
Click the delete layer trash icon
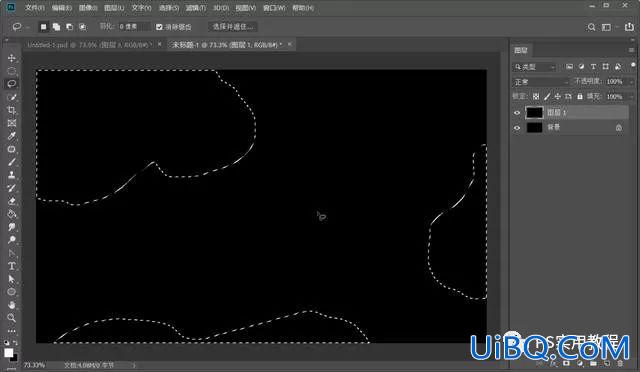tap(620, 363)
